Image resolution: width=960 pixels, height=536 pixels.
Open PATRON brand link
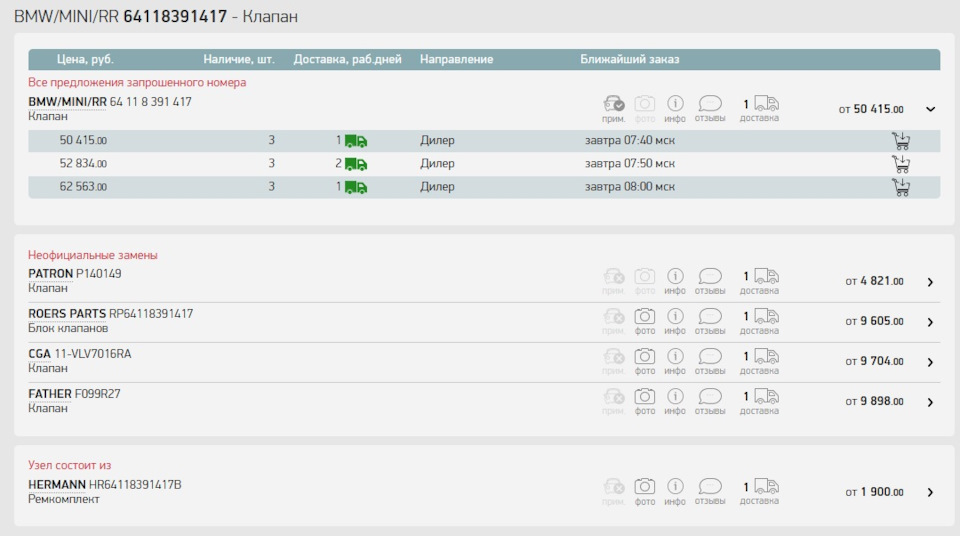(50, 274)
